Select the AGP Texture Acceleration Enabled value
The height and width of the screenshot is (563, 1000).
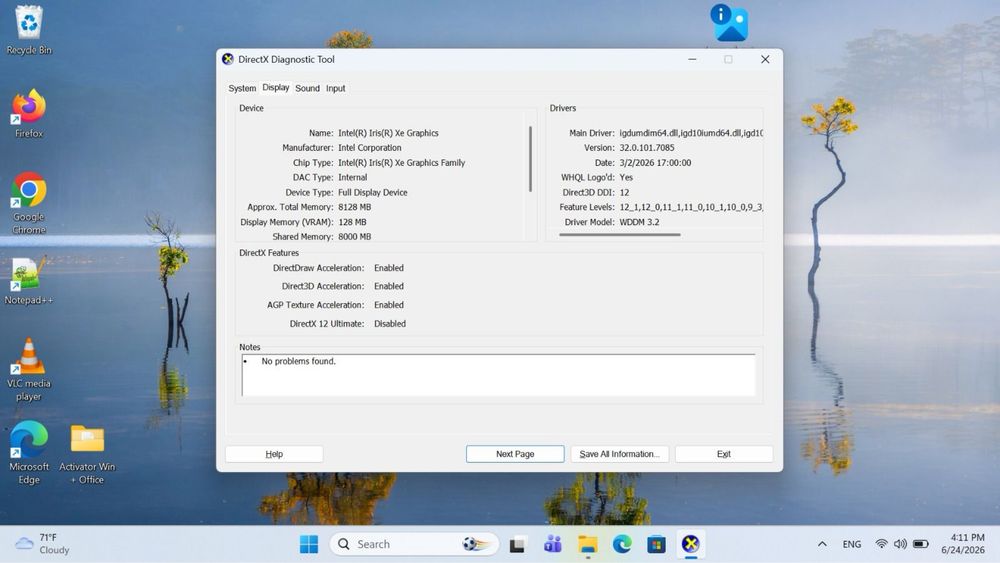coord(388,305)
